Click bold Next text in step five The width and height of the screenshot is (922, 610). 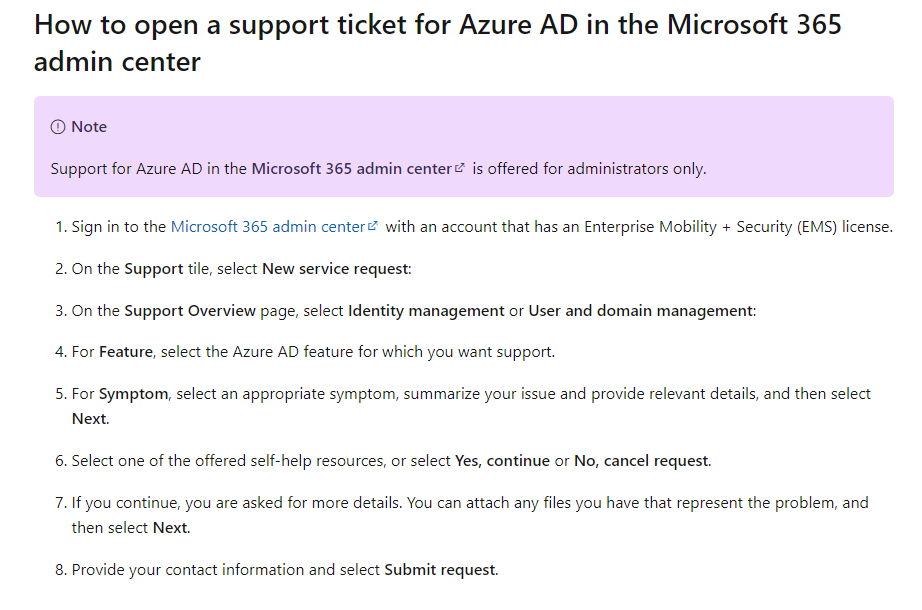(89, 419)
